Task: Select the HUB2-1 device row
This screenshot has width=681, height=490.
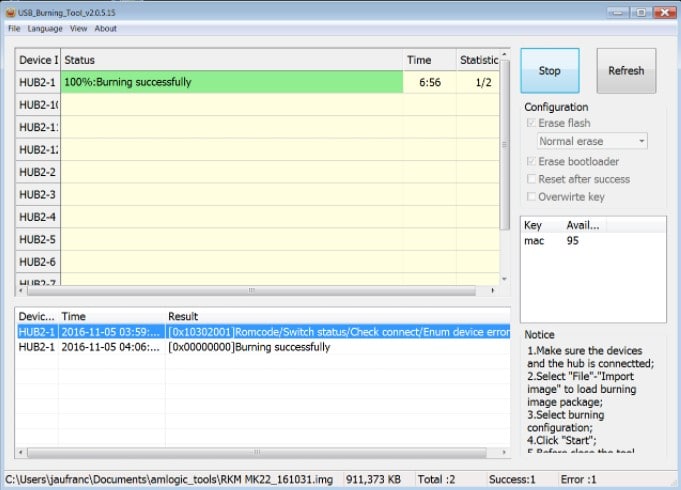Action: tap(257, 82)
